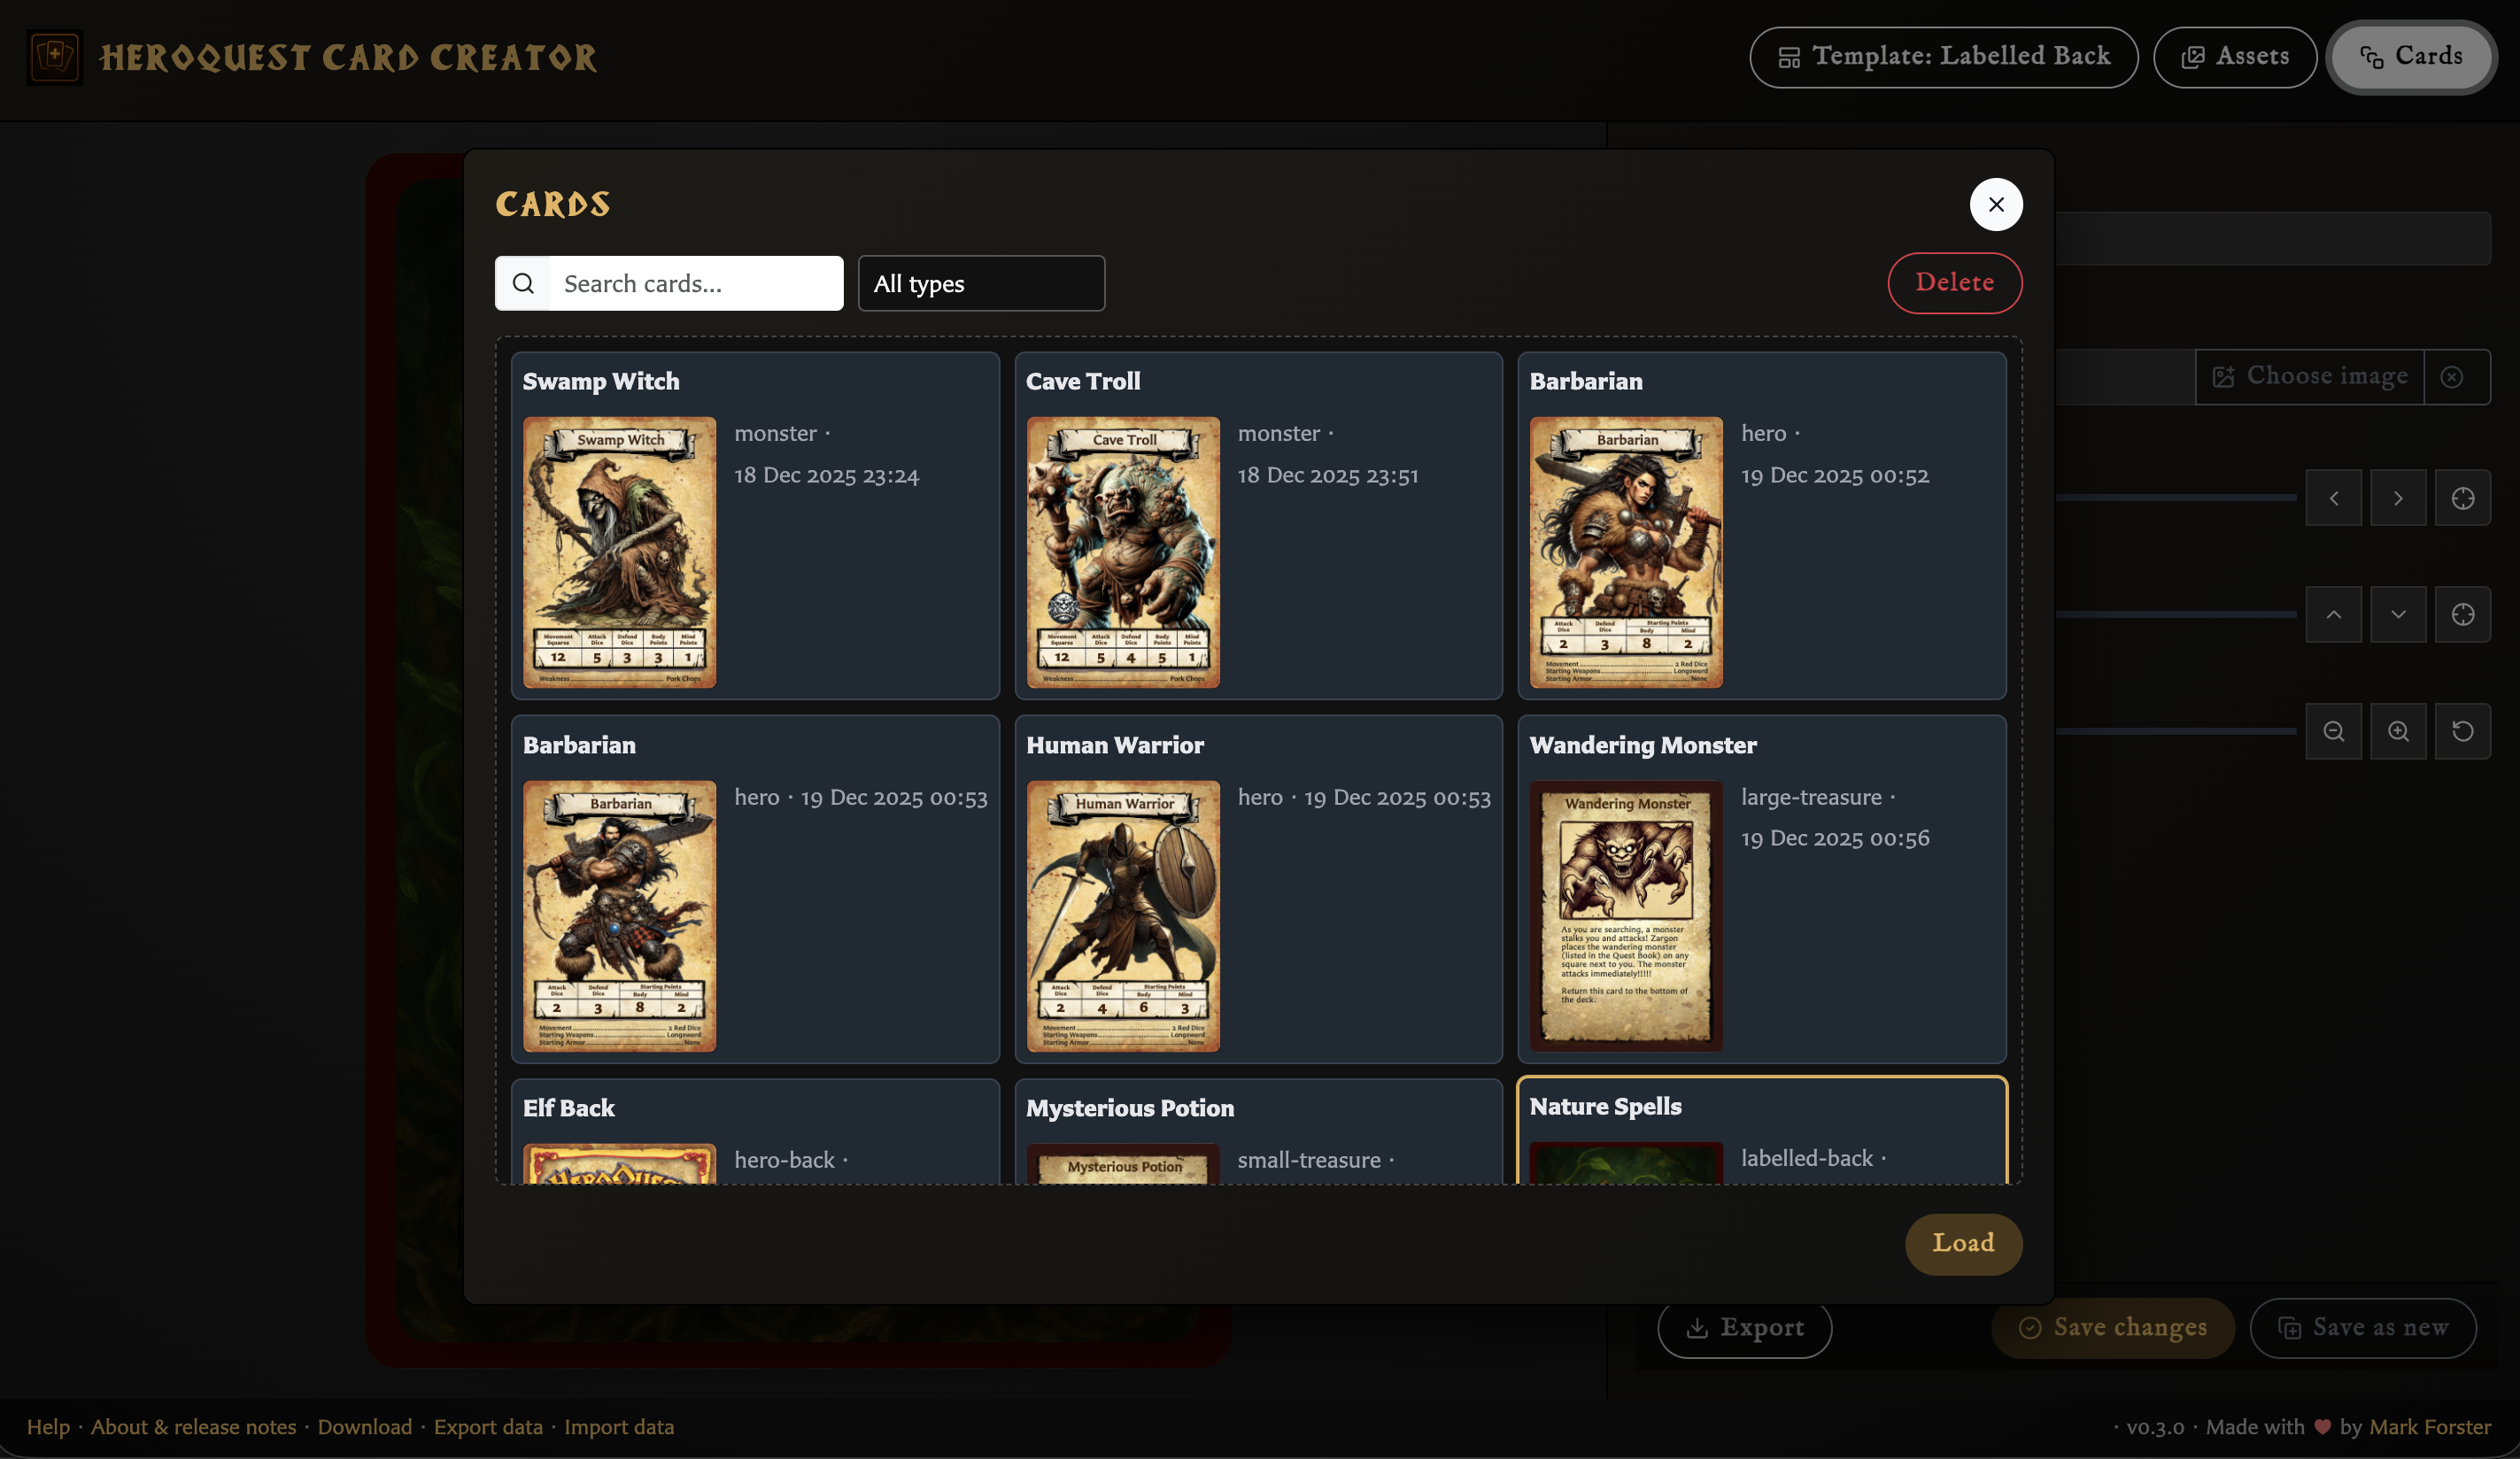2520x1459 pixels.
Task: Open the All types dropdown
Action: (x=980, y=284)
